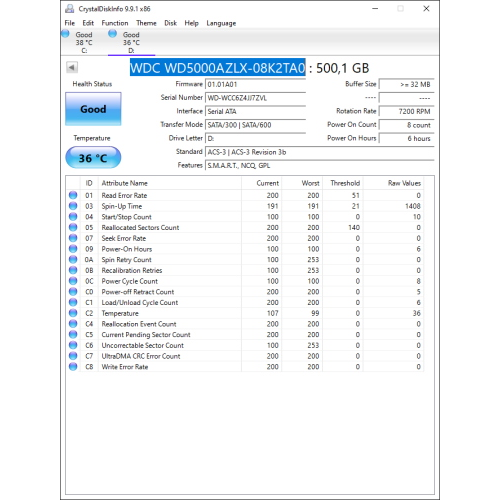This screenshot has height=500, width=500.
Task: Click status icon of Reallocation Event Count
Action: click(73, 324)
